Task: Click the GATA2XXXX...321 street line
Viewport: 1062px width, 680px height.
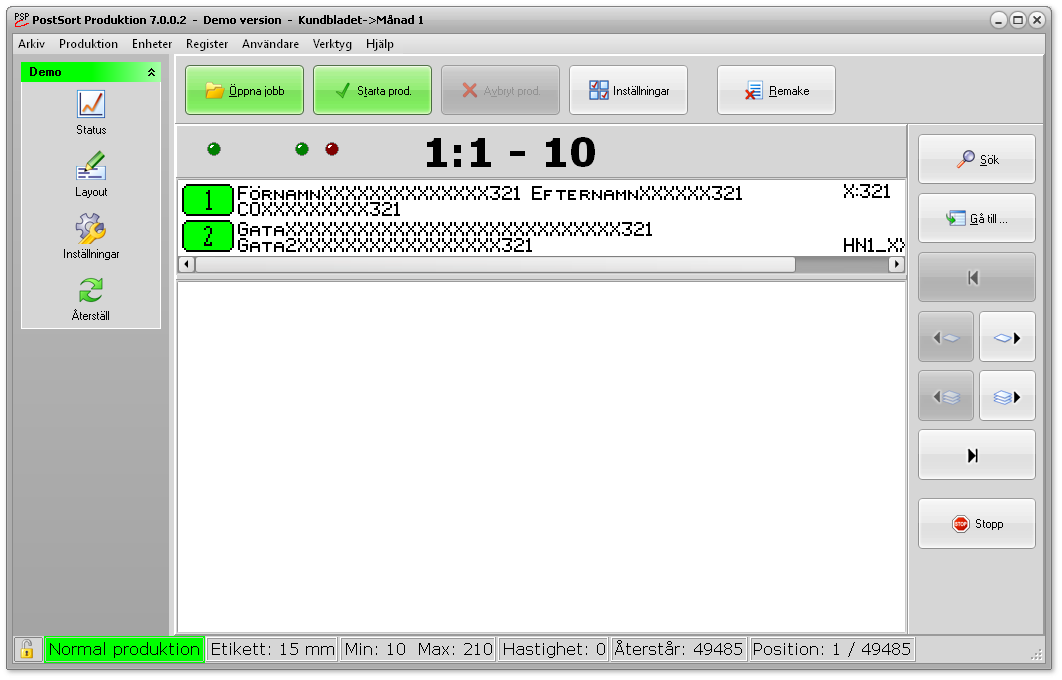Action: click(x=385, y=245)
